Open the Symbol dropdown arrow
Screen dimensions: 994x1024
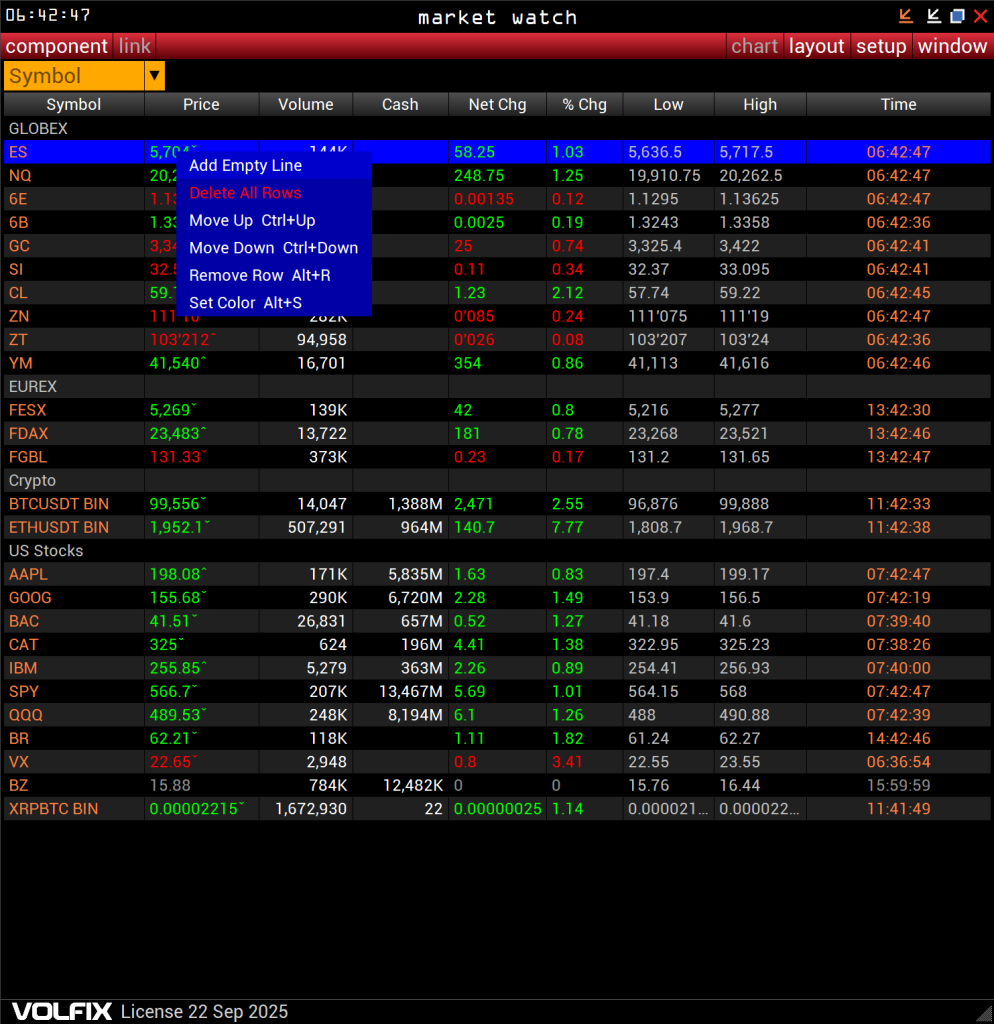pyautogui.click(x=154, y=76)
